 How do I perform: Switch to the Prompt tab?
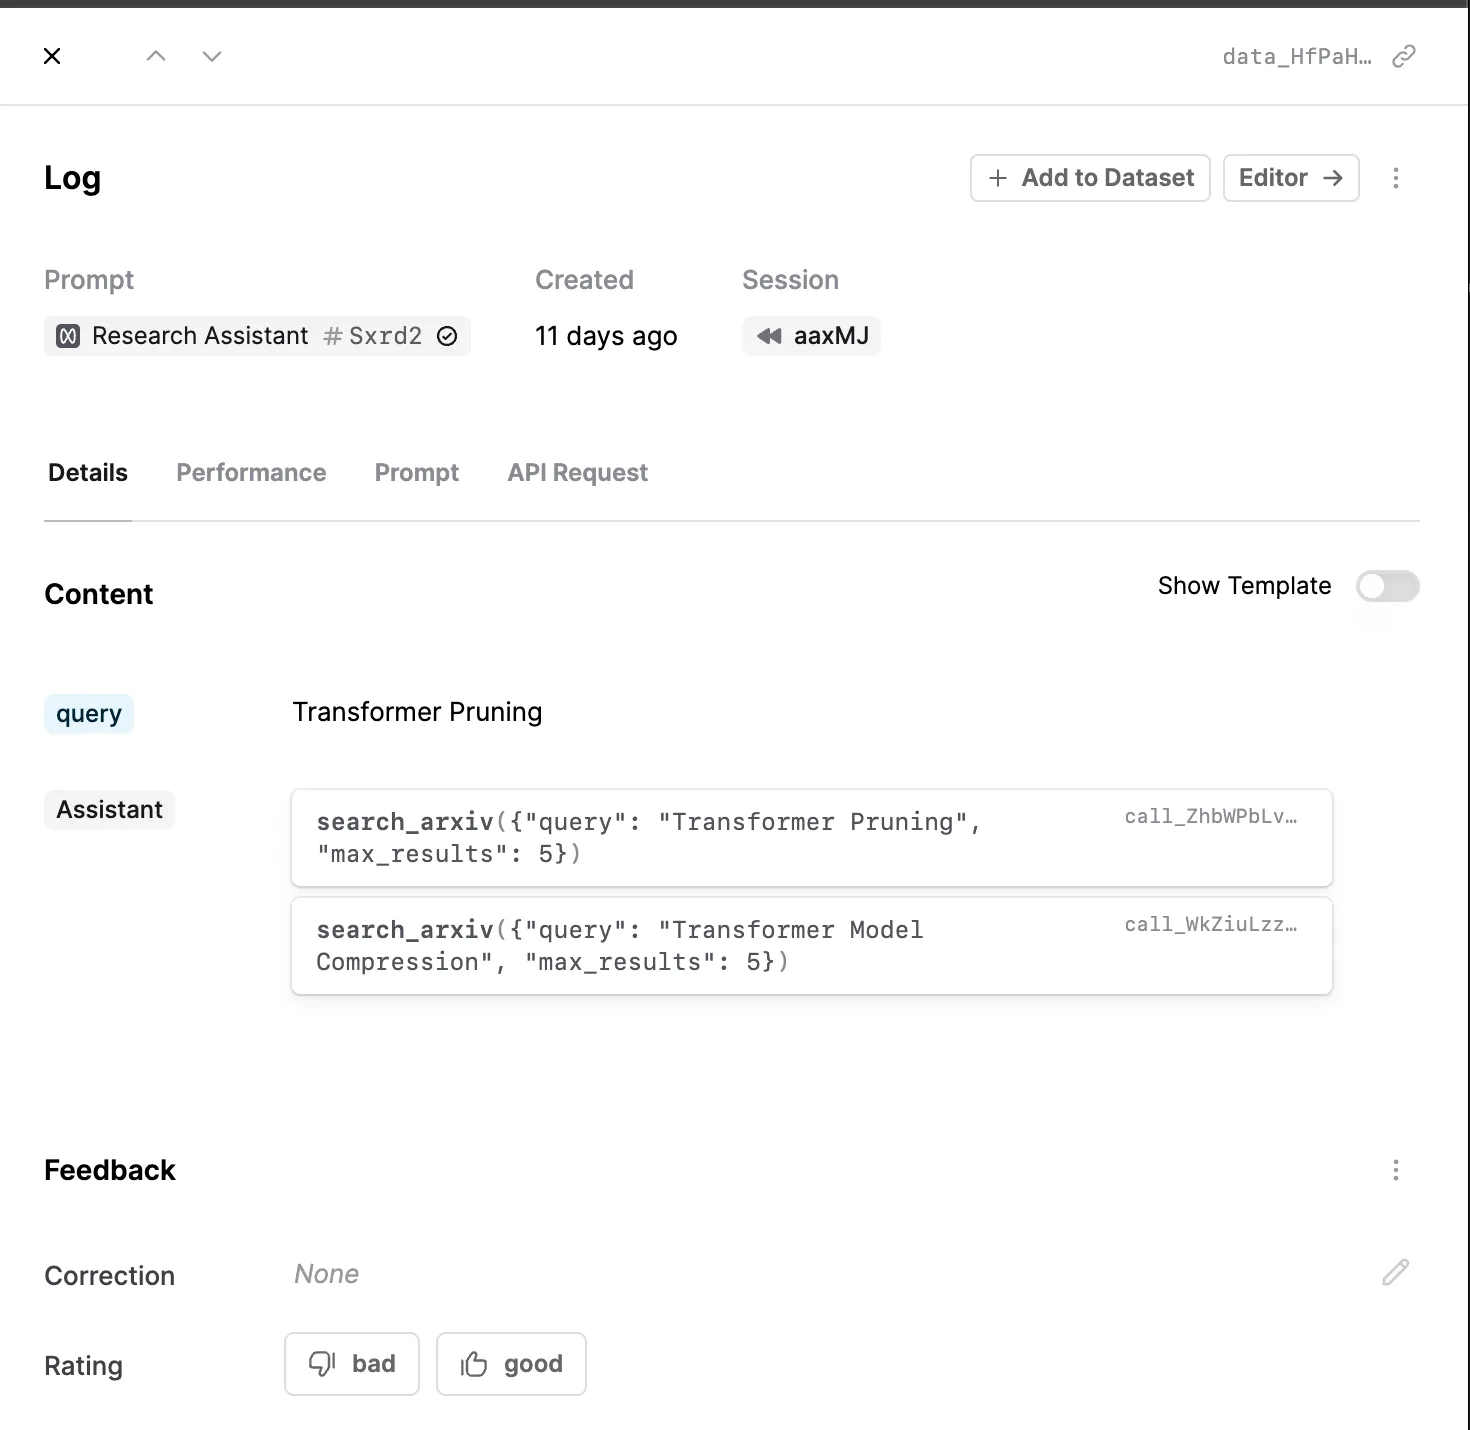coord(417,473)
